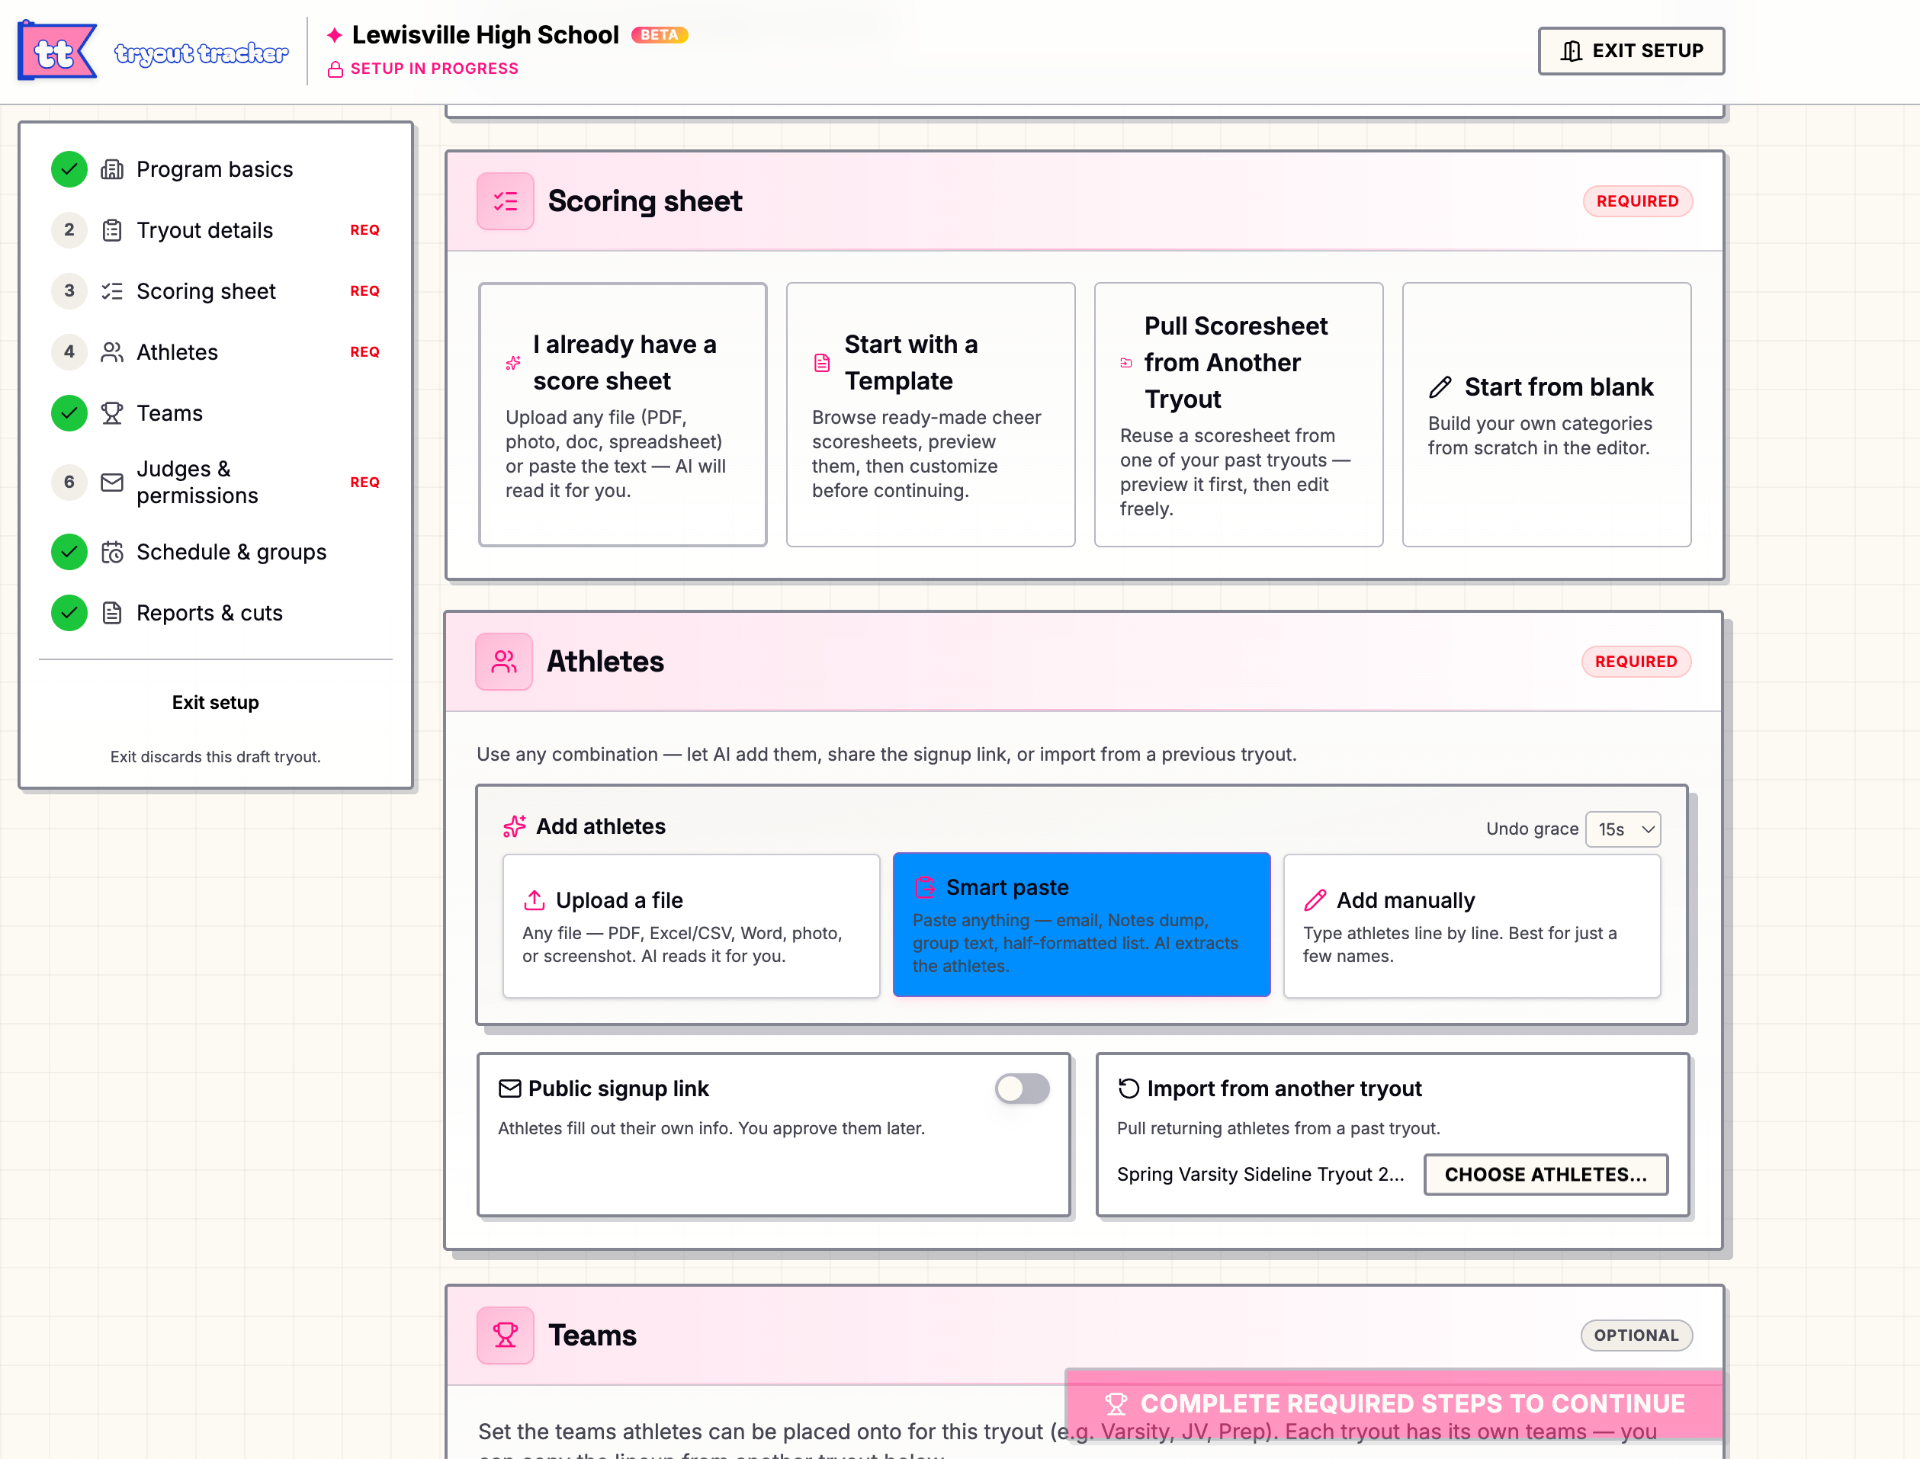
Task: Click the OPTIONAL badge on Teams section
Action: pos(1636,1335)
